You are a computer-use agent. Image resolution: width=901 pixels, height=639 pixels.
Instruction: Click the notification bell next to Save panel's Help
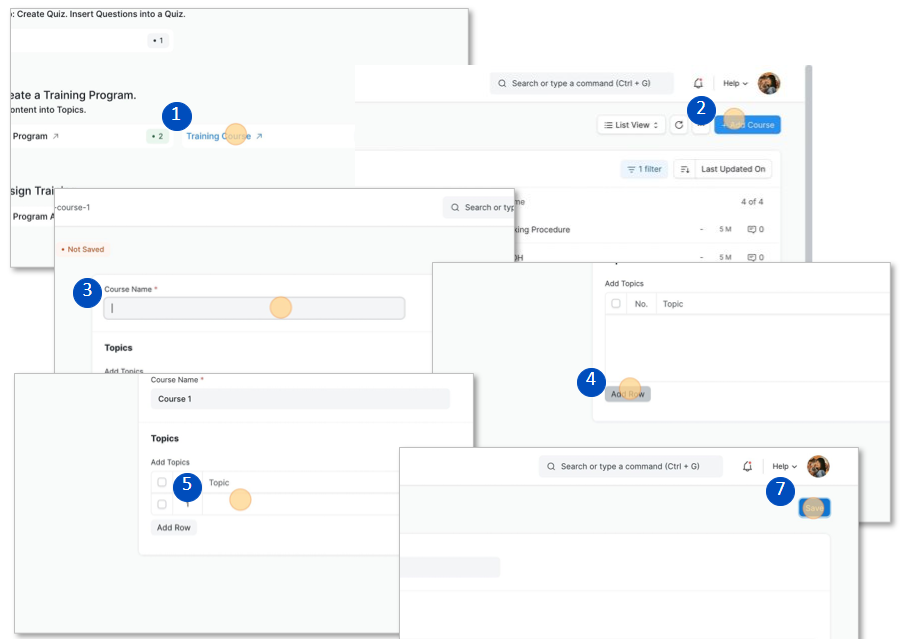point(747,466)
